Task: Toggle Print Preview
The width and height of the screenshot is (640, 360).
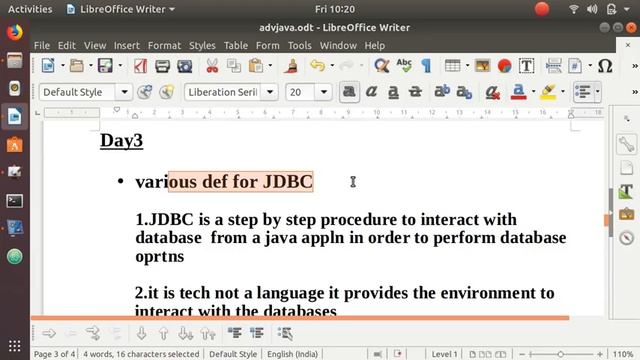Action: click(x=184, y=65)
